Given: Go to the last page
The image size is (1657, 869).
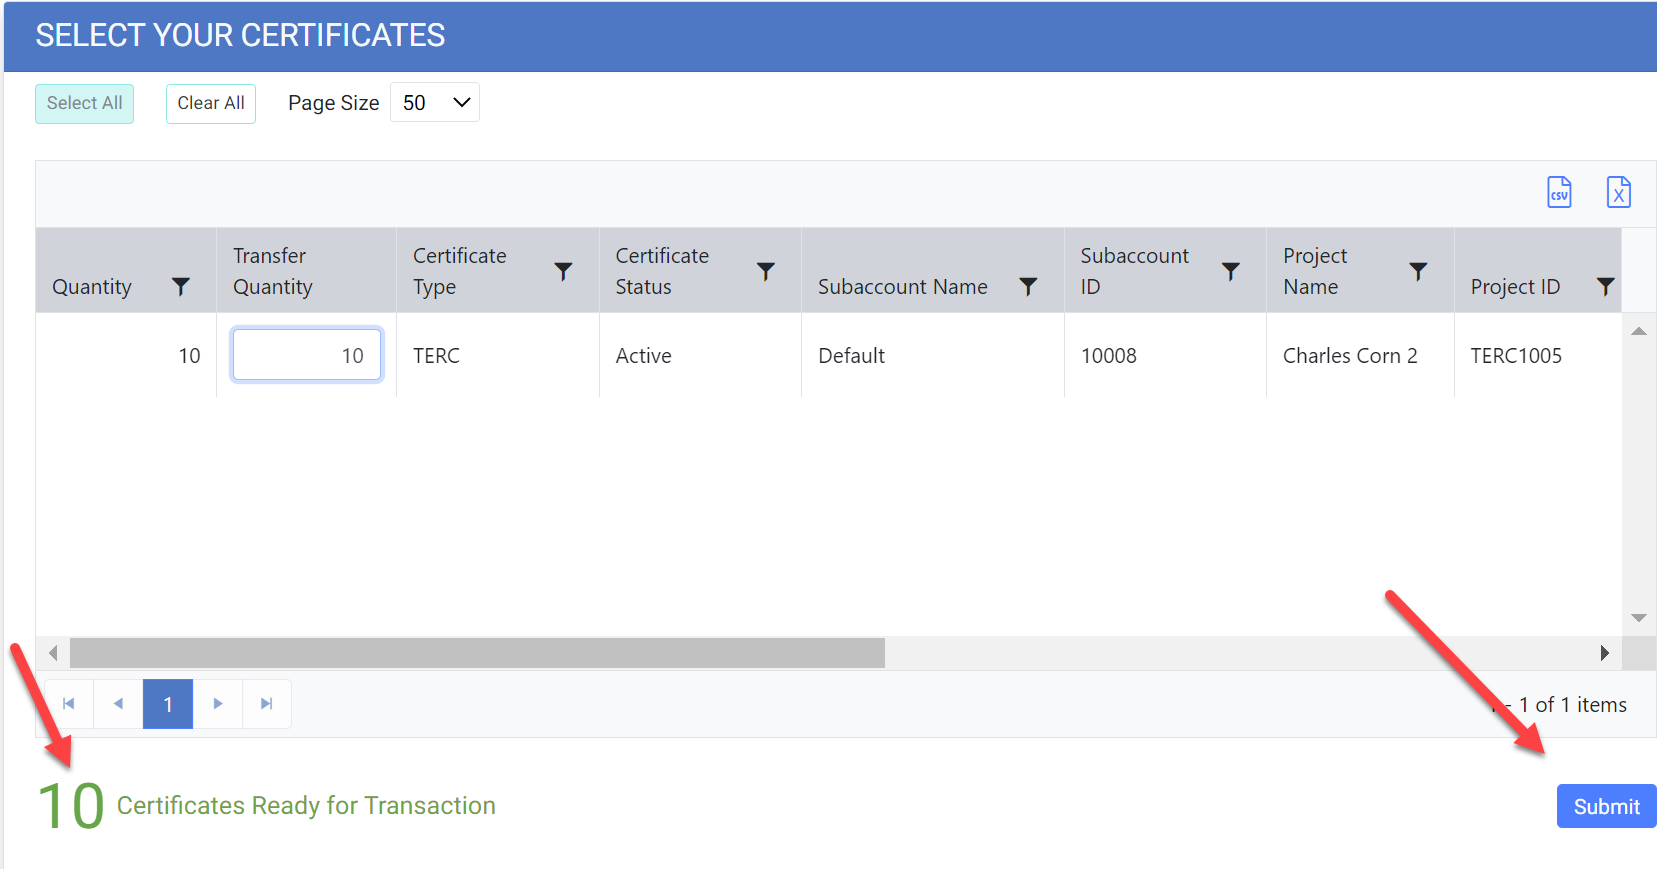Looking at the screenshot, I should point(266,704).
